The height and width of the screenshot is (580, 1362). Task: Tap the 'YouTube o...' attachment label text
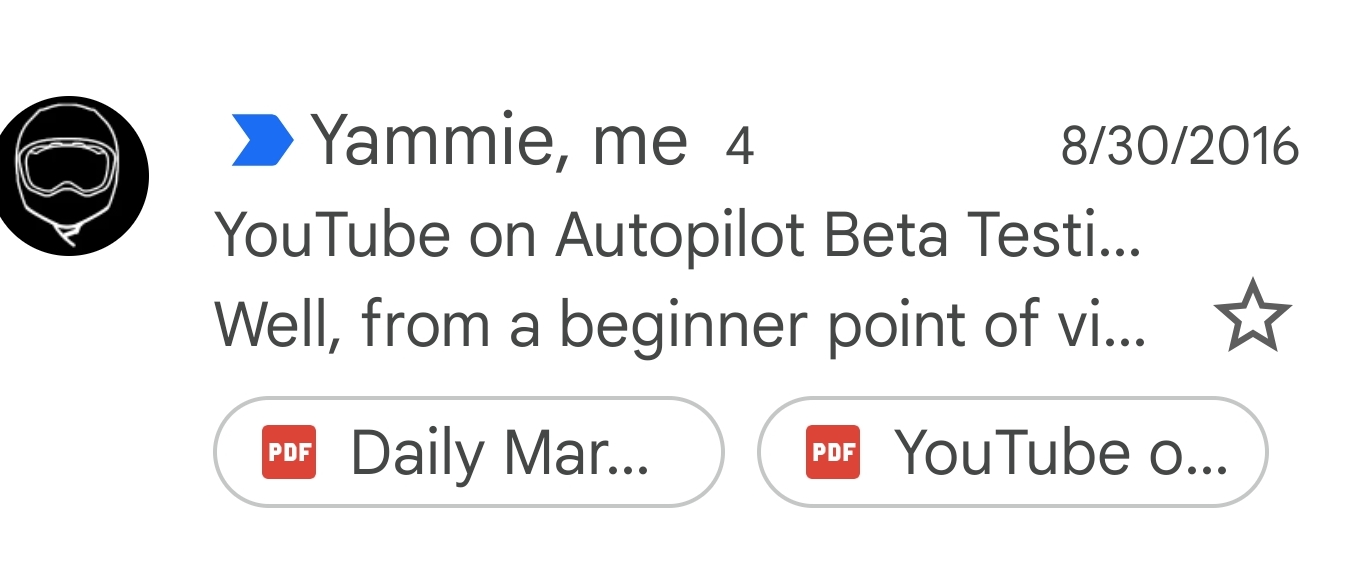(x=1060, y=453)
